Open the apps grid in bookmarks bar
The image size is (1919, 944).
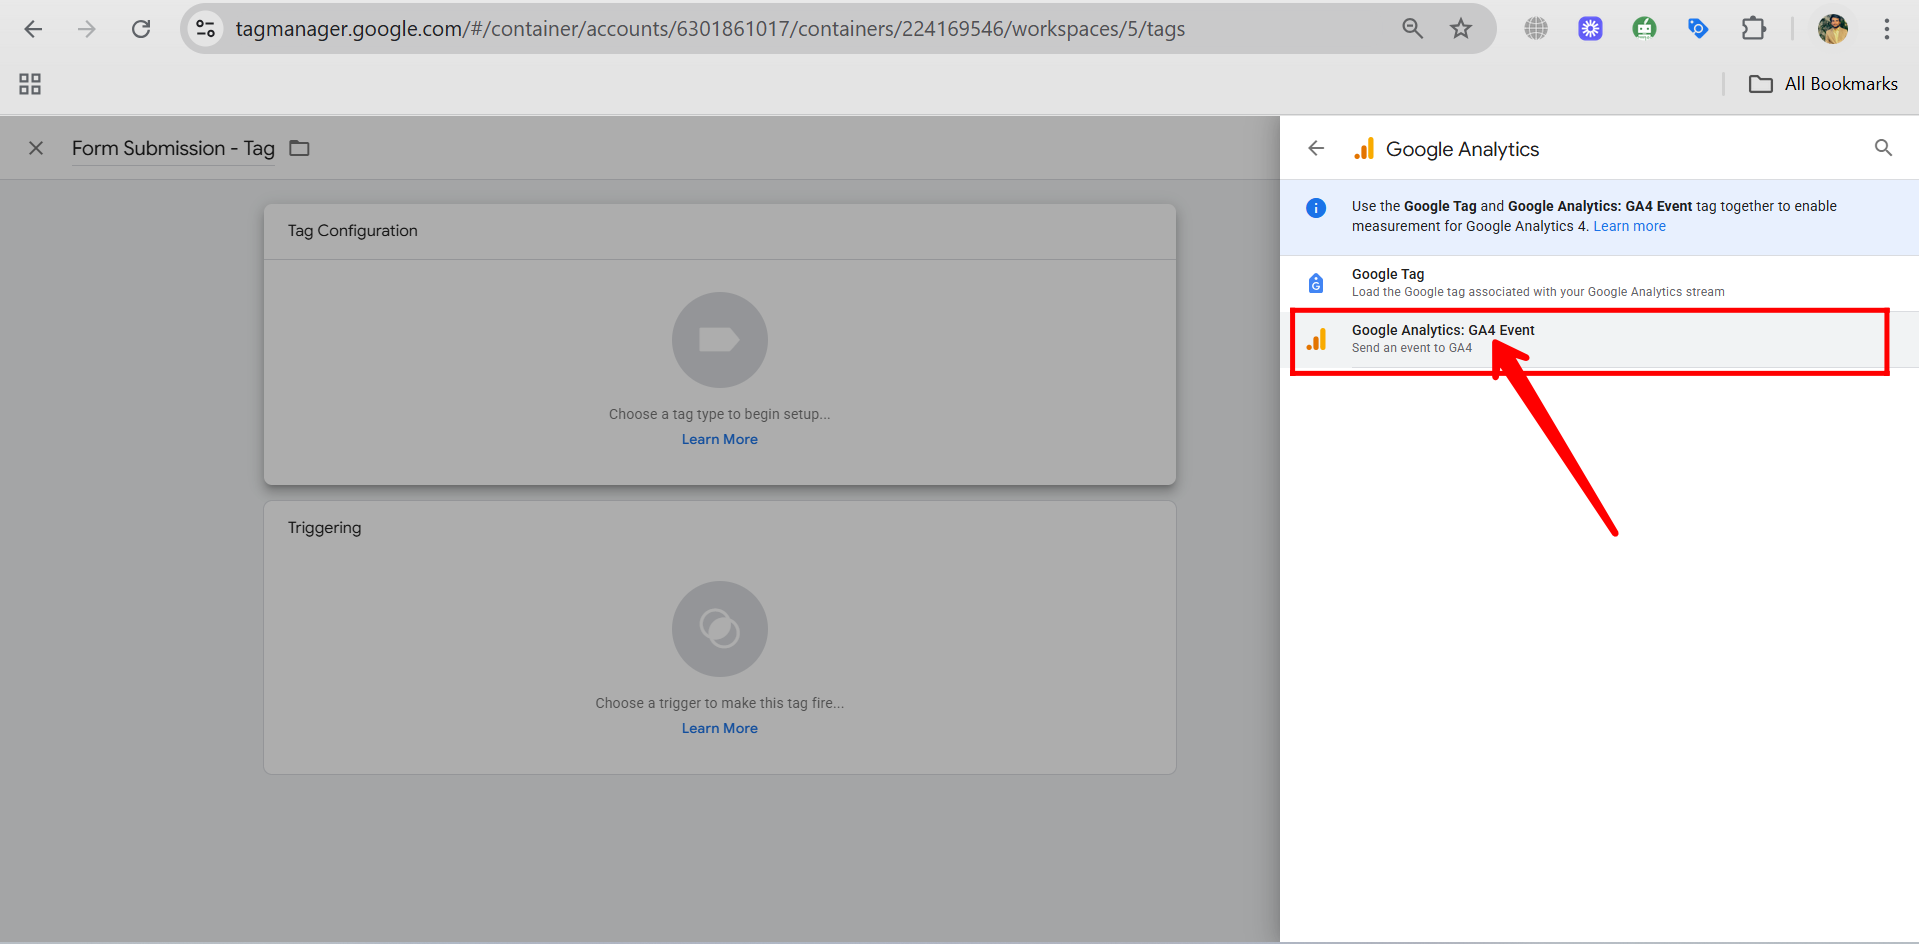30,84
